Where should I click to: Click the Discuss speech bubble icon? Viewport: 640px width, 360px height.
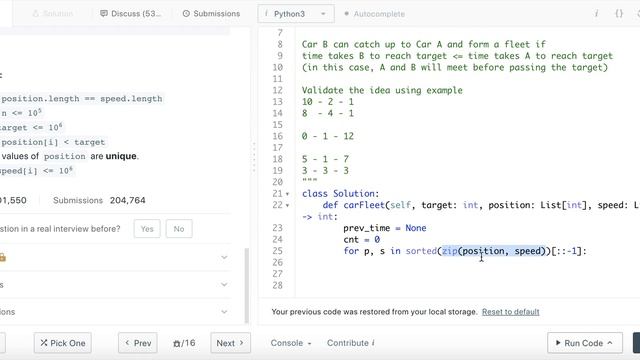pos(104,13)
